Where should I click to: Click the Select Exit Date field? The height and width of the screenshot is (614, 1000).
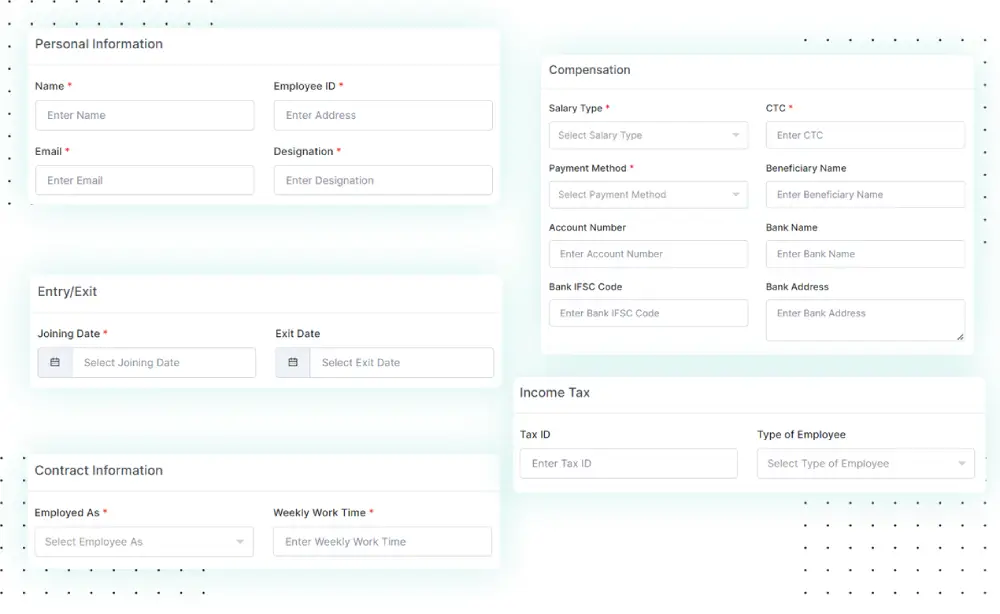pyautogui.click(x=402, y=362)
